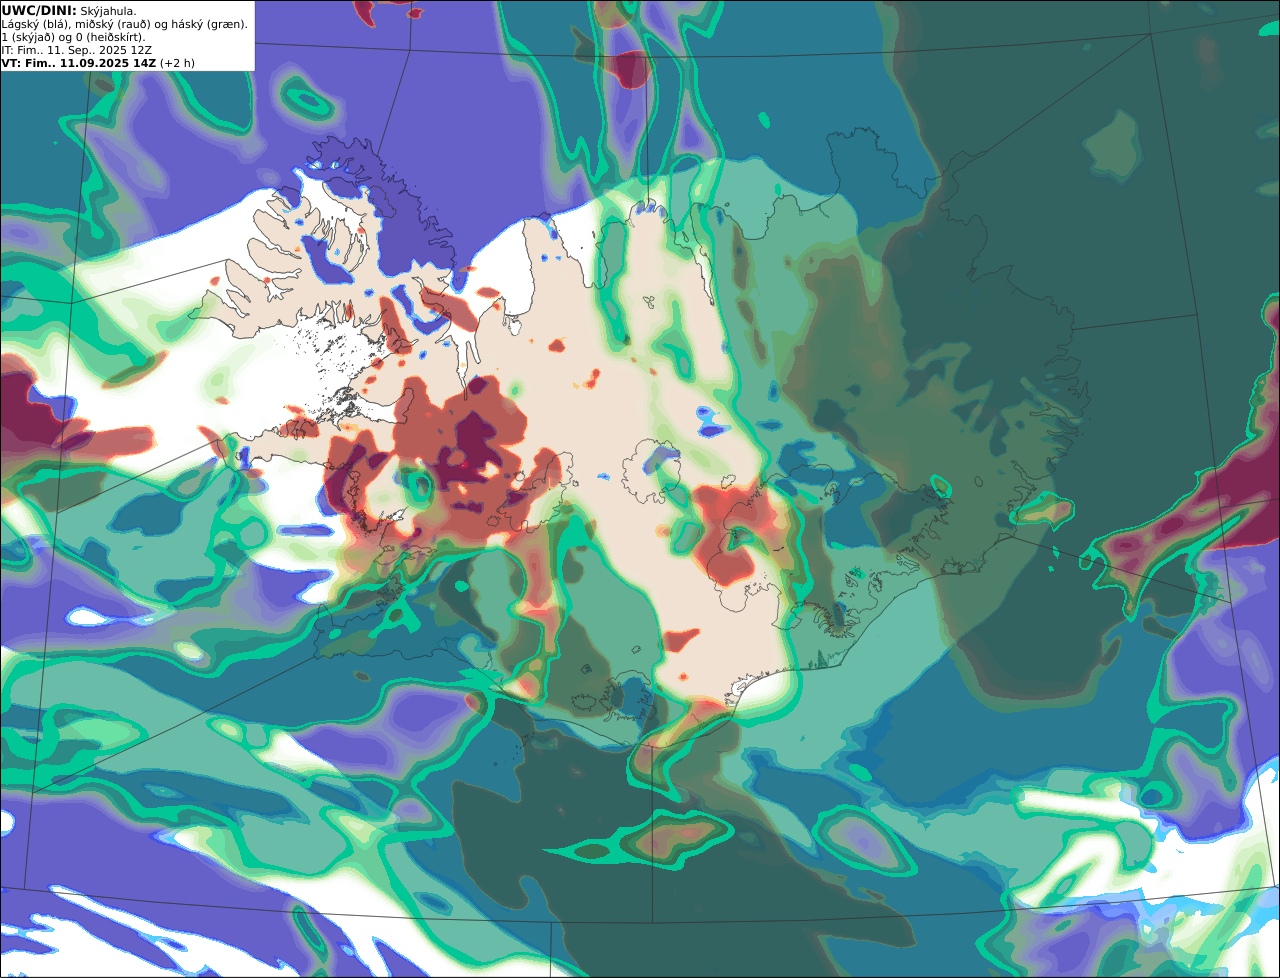Click the '1 (skýjað) og 0 (heiðskírt).' line
Image resolution: width=1280 pixels, height=978 pixels.
click(x=73, y=36)
